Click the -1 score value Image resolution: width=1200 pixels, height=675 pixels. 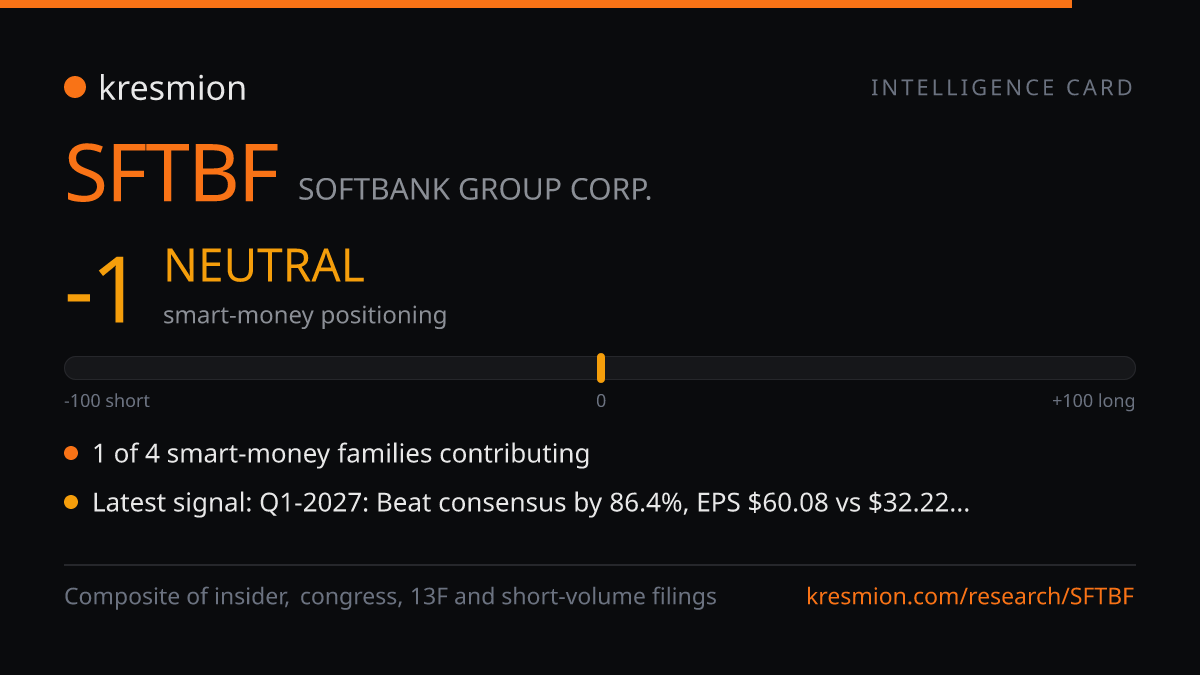click(x=99, y=291)
